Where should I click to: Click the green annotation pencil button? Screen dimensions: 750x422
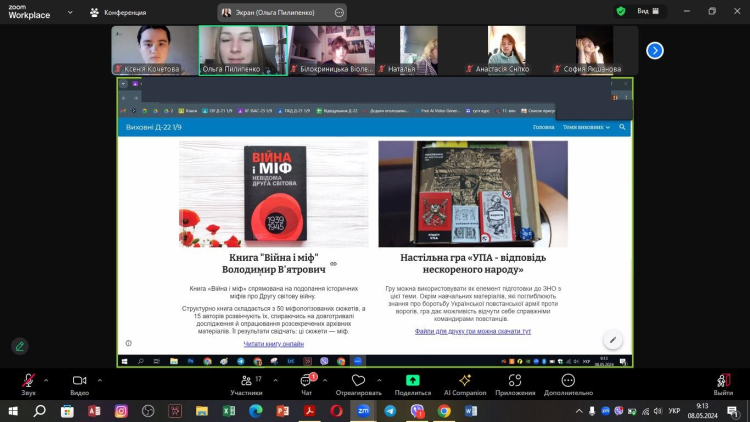[20, 346]
